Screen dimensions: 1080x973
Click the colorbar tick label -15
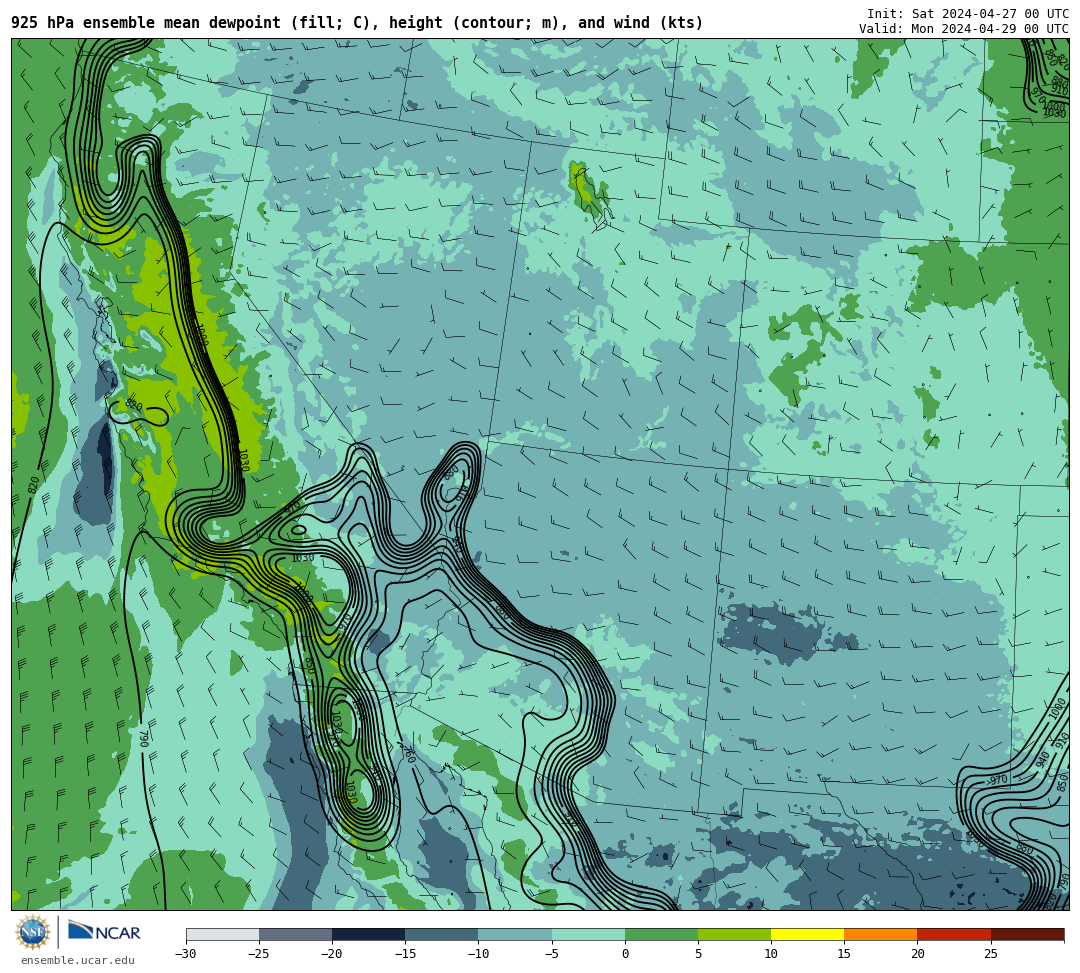tap(405, 954)
